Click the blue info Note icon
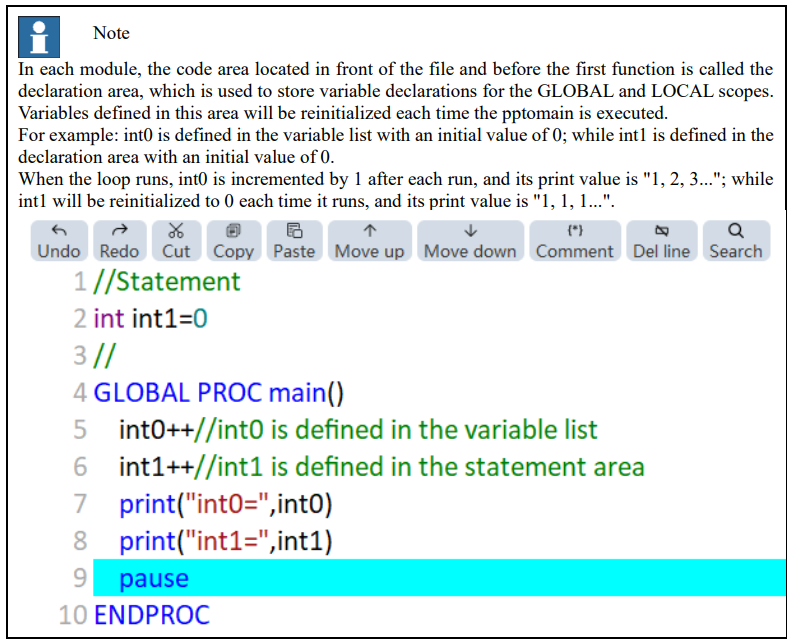788x641 pixels. pyautogui.click(x=39, y=37)
